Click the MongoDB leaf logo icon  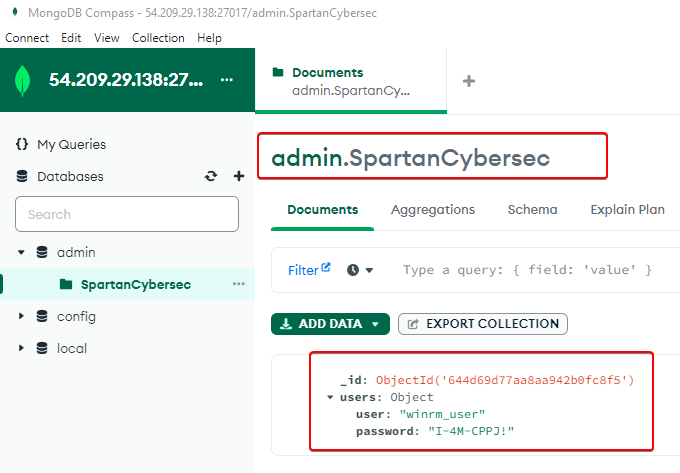point(23,80)
